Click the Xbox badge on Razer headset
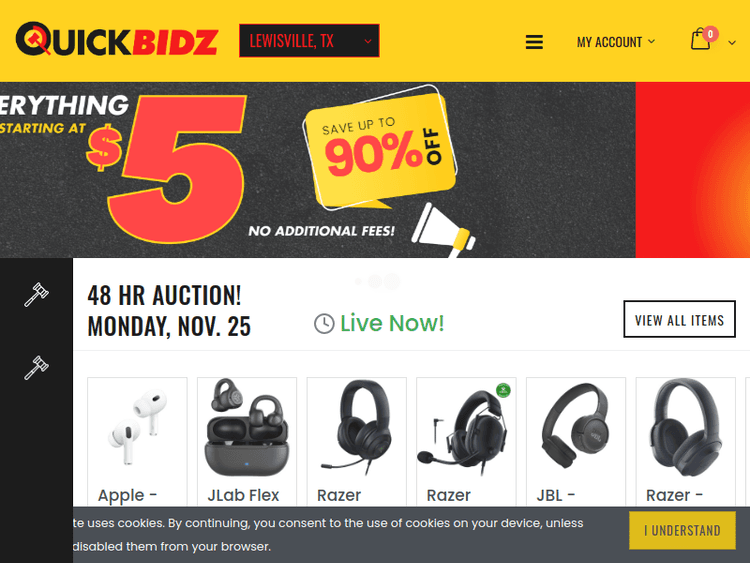This screenshot has width=750, height=563. pyautogui.click(x=503, y=390)
